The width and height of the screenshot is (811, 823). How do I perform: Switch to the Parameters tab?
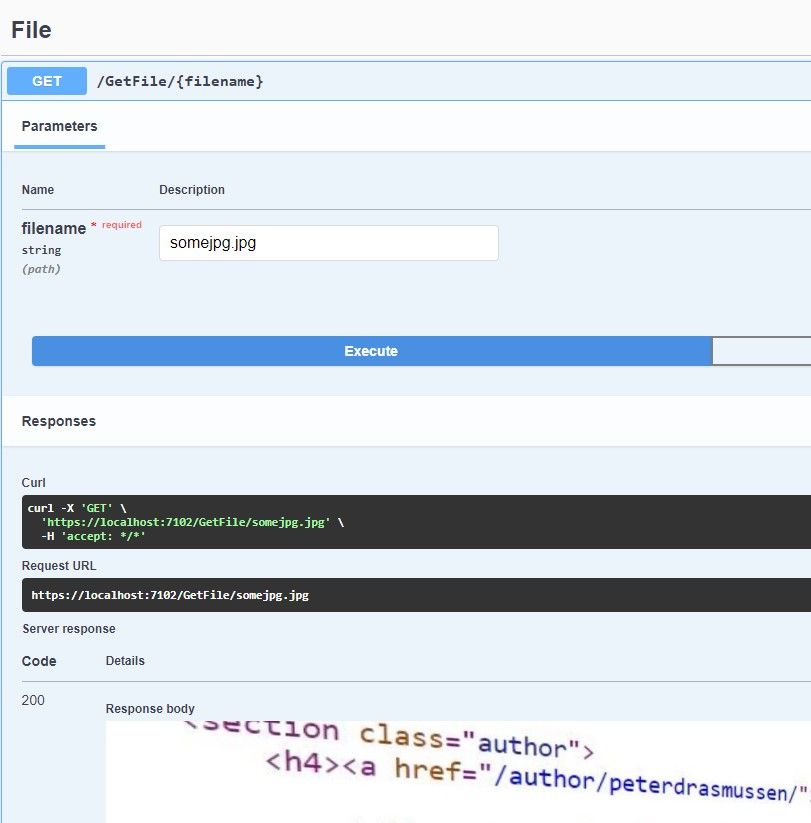click(58, 126)
